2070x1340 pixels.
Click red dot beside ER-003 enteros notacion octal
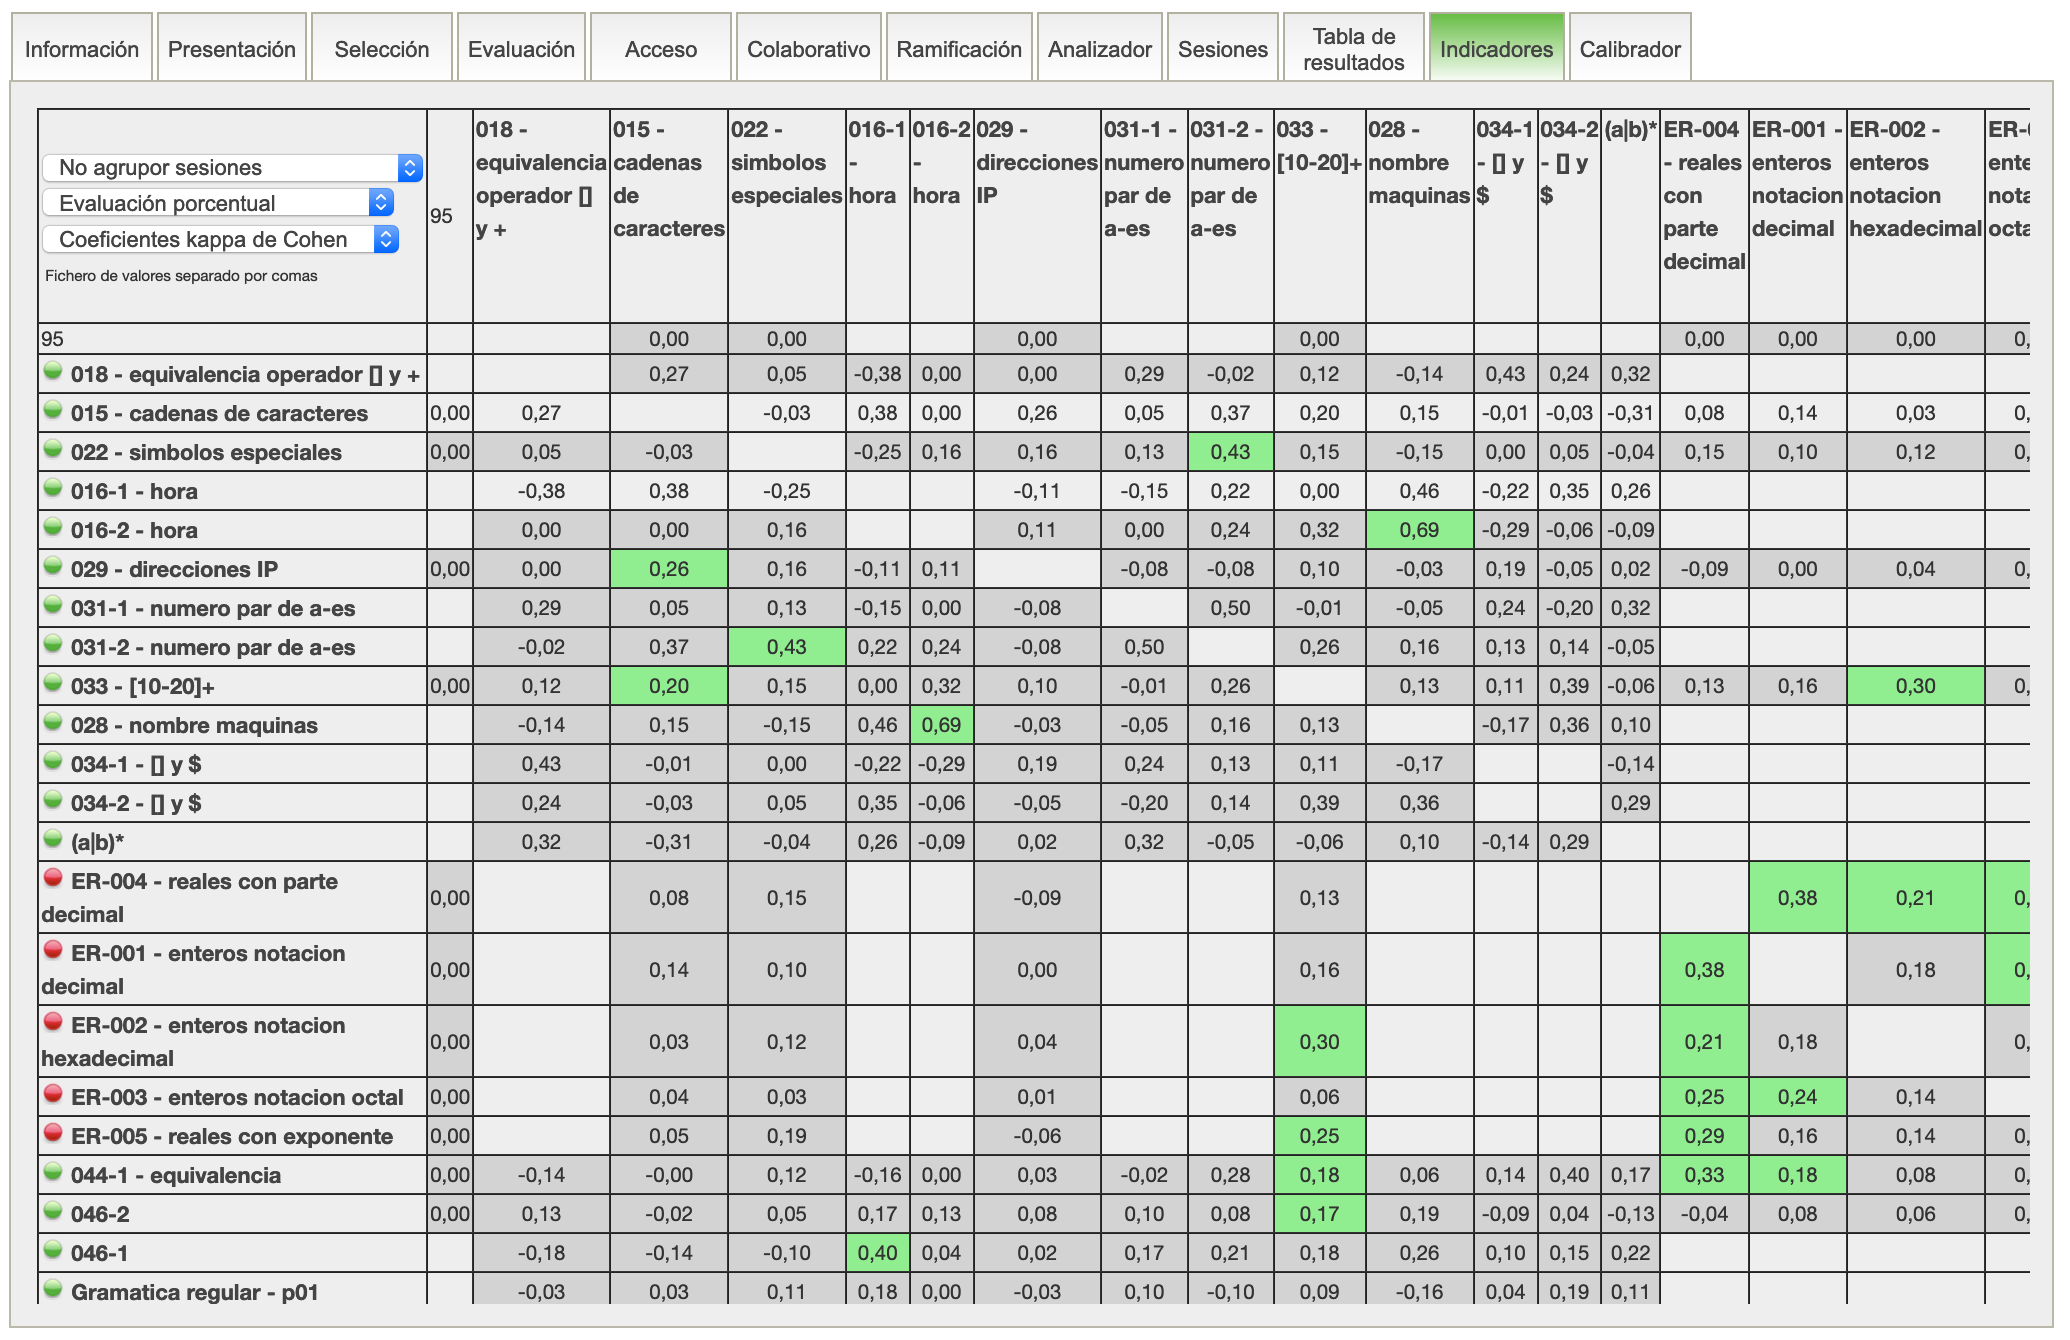pyautogui.click(x=53, y=1094)
